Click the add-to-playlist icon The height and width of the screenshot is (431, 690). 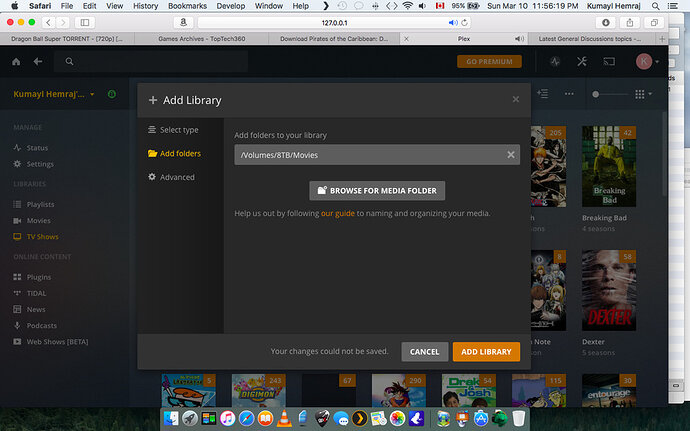pos(543,94)
